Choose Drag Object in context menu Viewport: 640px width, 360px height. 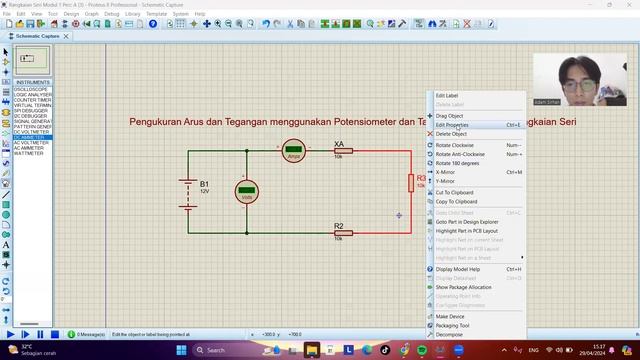click(476, 116)
